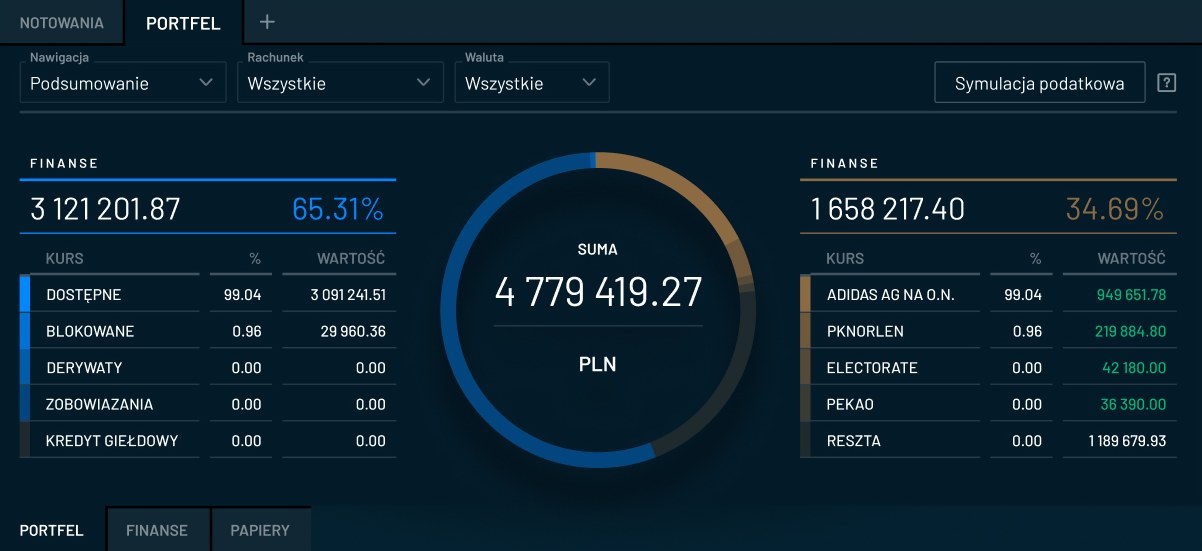
Task: Click the ADIDAS AG brown color marker
Action: (805, 295)
